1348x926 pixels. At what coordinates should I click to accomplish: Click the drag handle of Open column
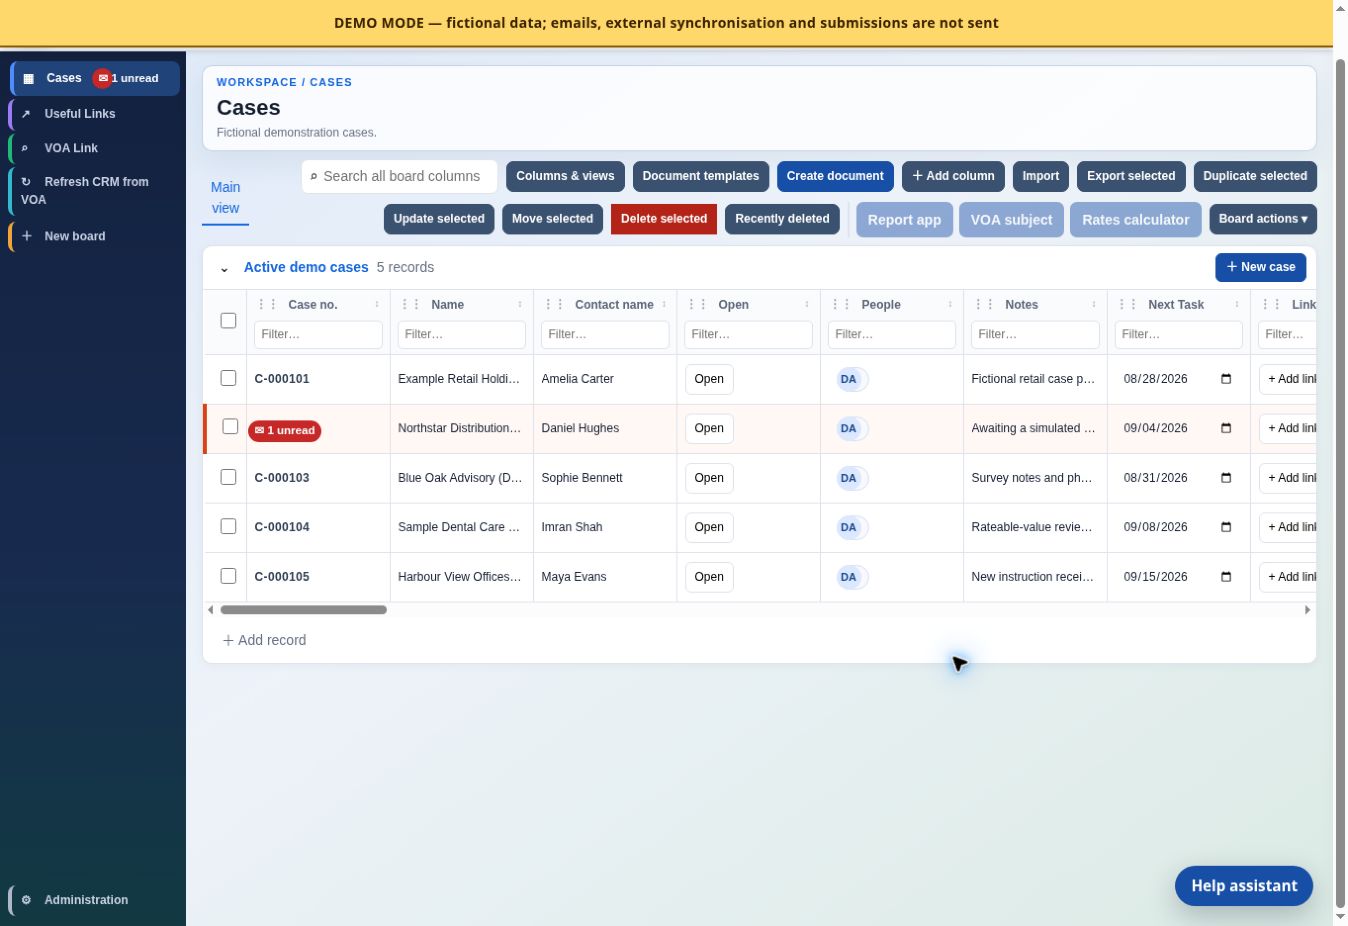(x=697, y=305)
